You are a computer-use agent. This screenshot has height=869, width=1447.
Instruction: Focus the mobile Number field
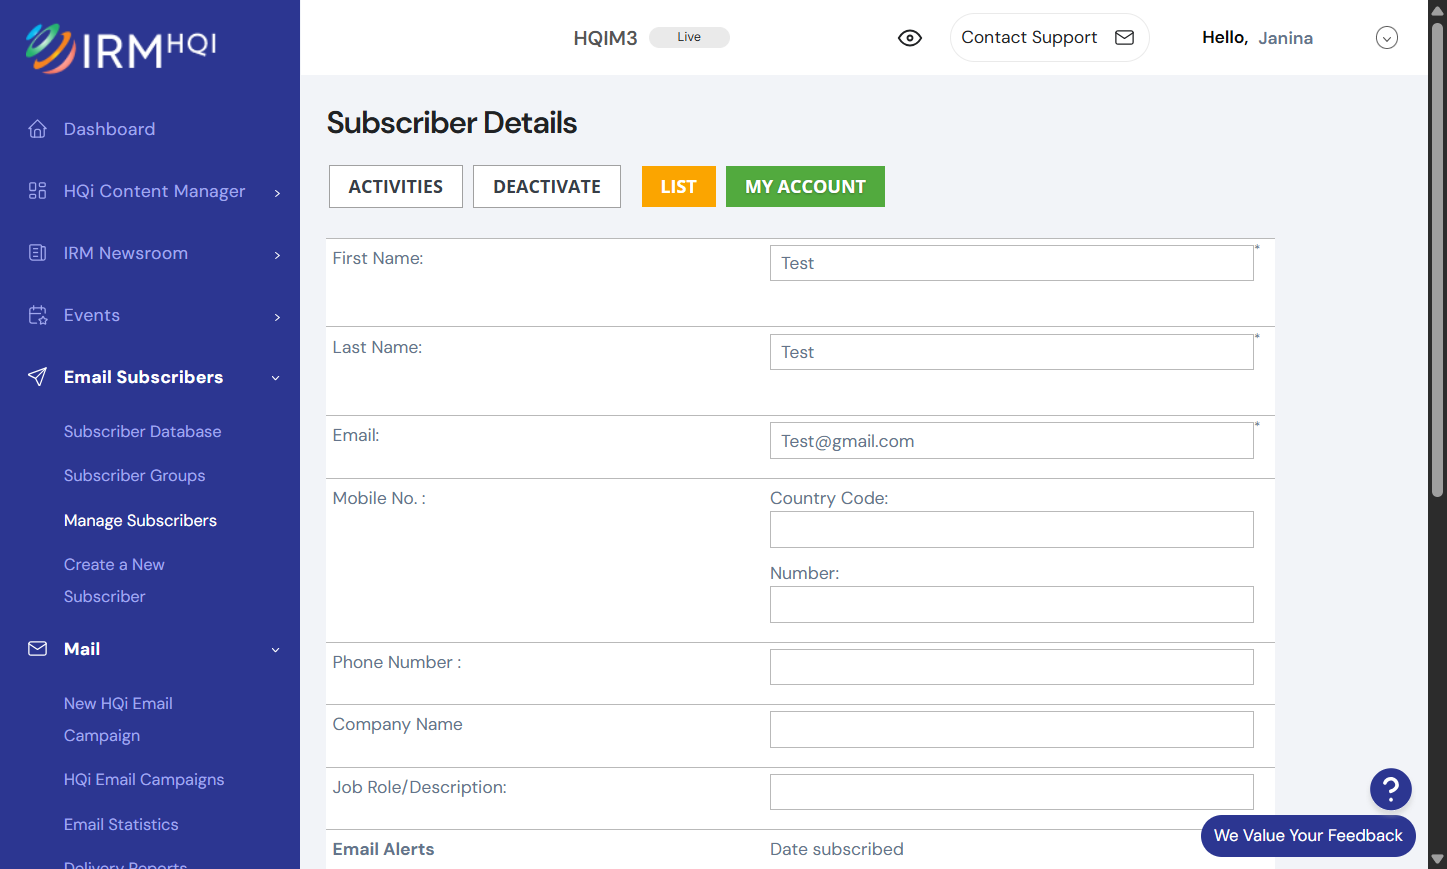click(1012, 605)
